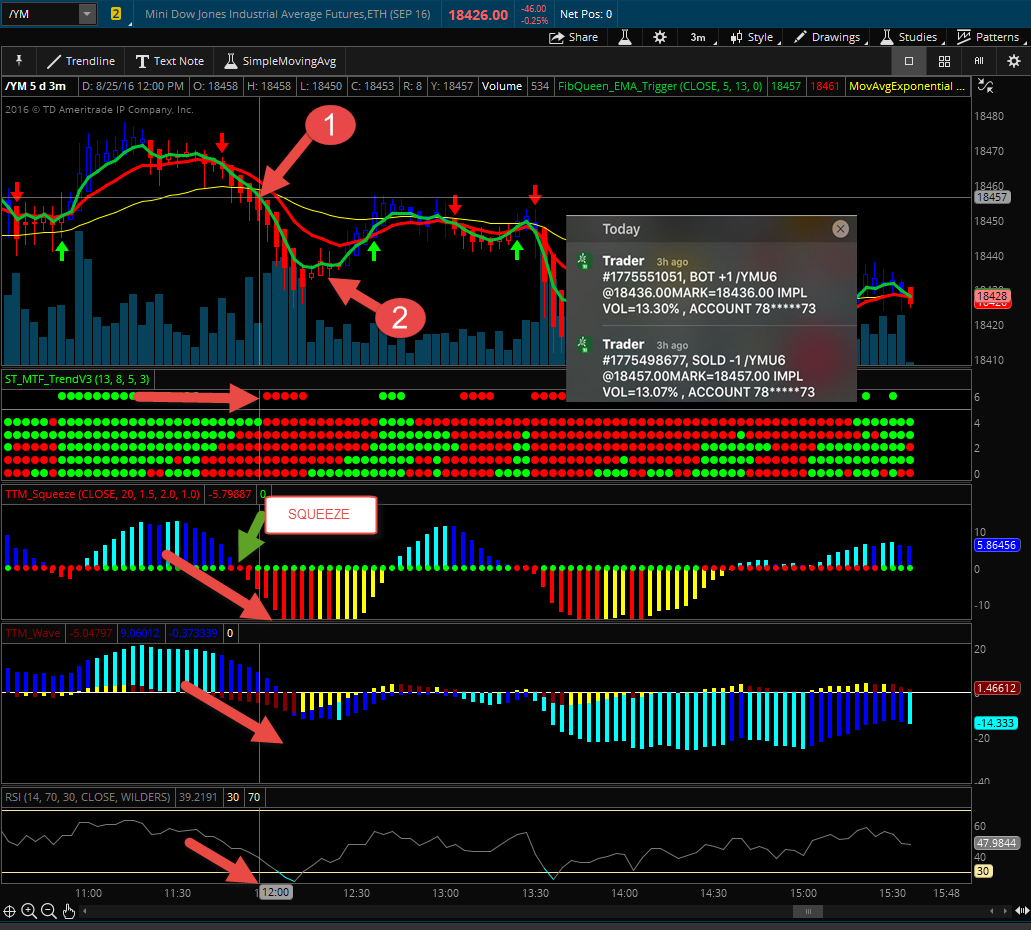Click the green 18457 EMA value
The height and width of the screenshot is (930, 1031).
(786, 86)
